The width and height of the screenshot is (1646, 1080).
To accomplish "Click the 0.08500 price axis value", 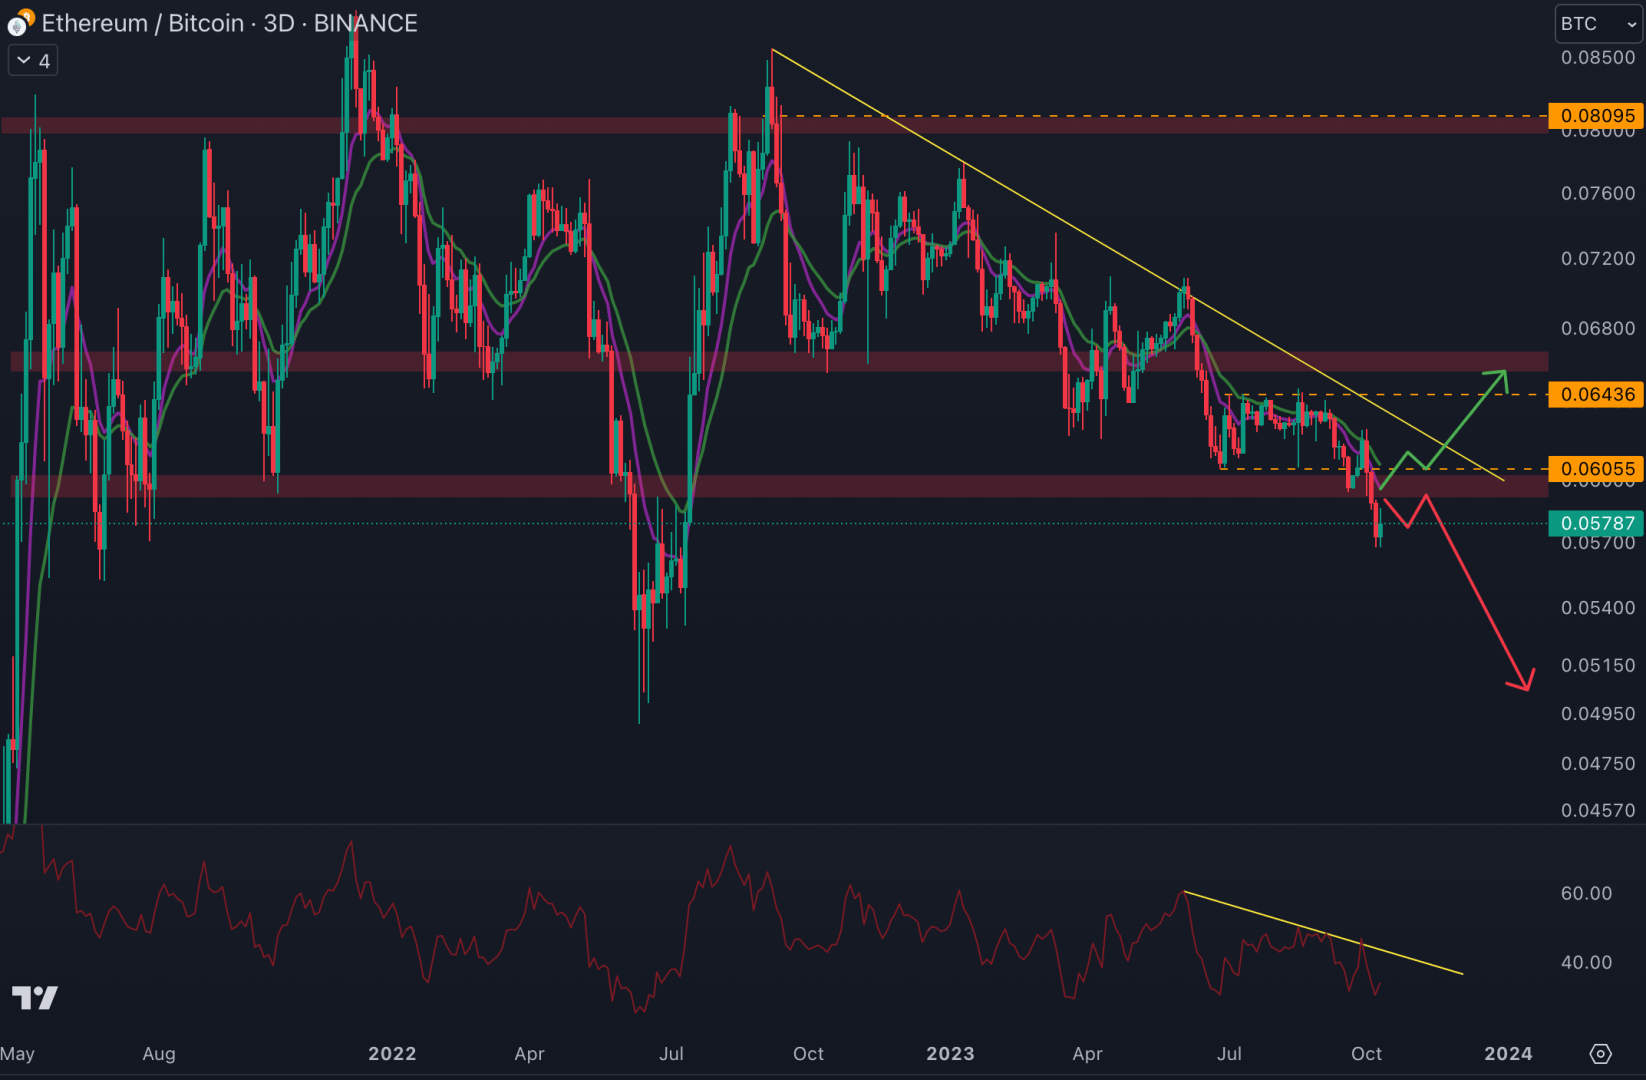I will [x=1598, y=58].
